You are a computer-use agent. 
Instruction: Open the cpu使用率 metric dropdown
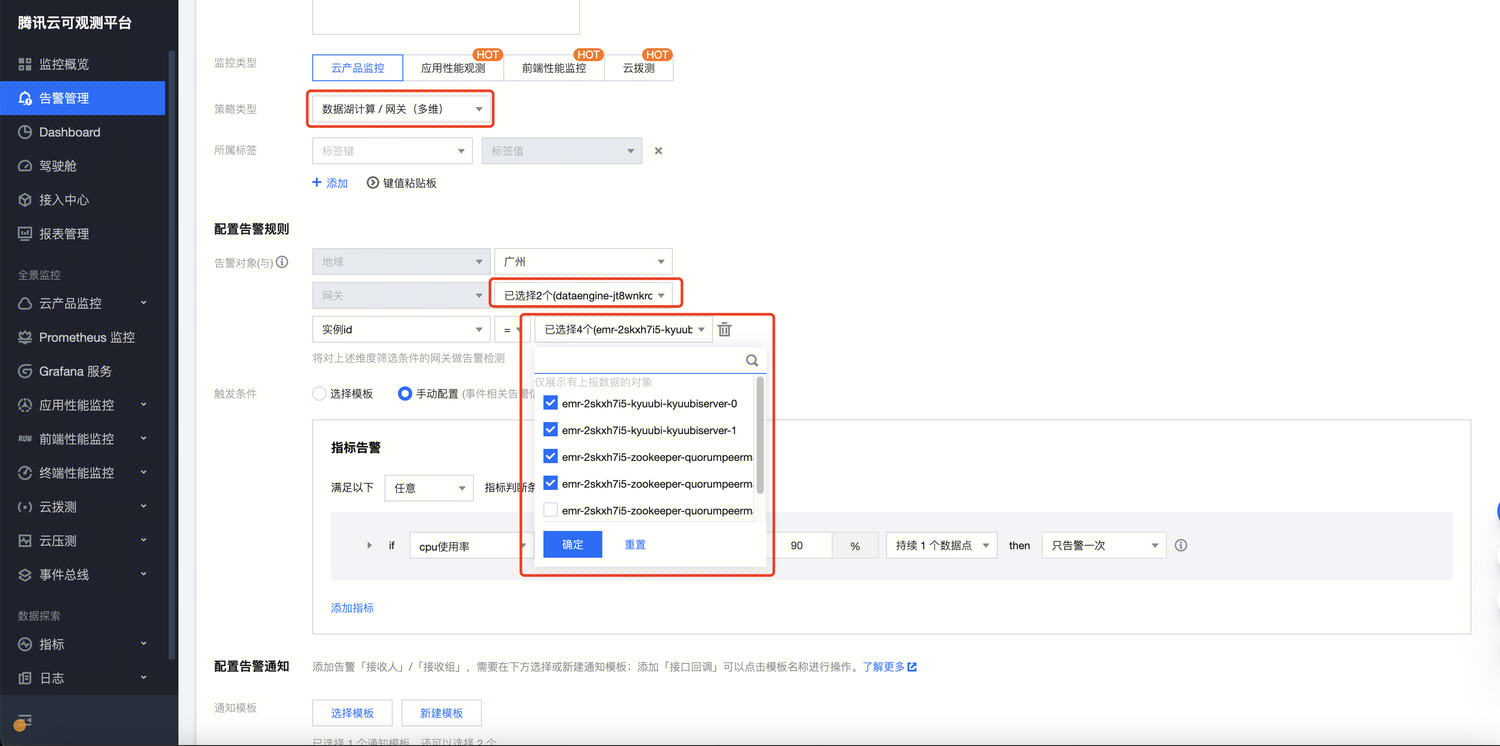click(x=470, y=546)
